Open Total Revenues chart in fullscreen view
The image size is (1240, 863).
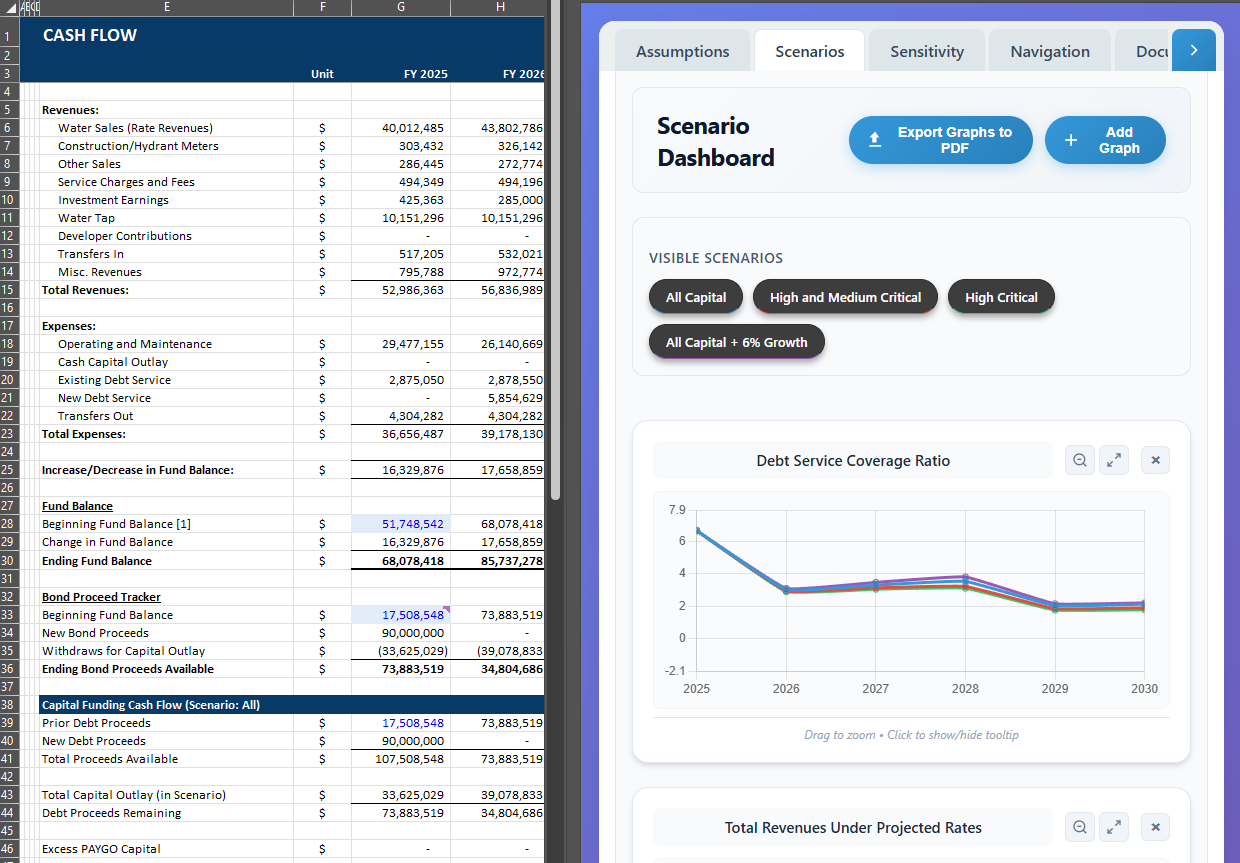[1114, 827]
